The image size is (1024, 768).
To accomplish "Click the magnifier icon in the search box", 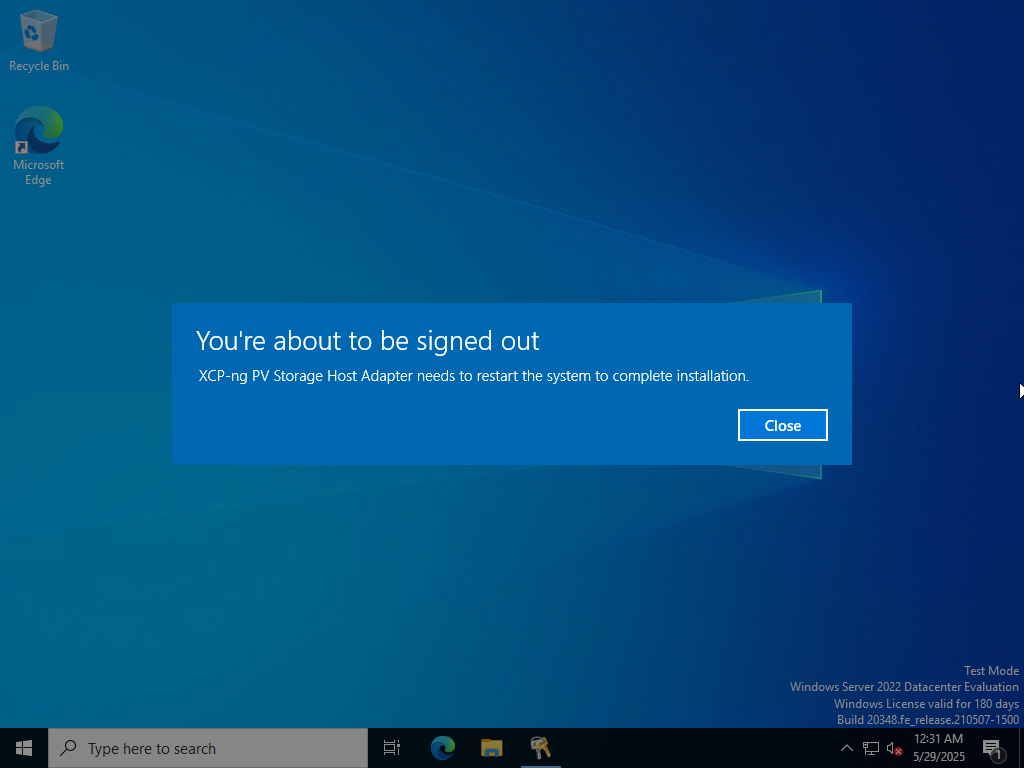I will click(x=69, y=747).
